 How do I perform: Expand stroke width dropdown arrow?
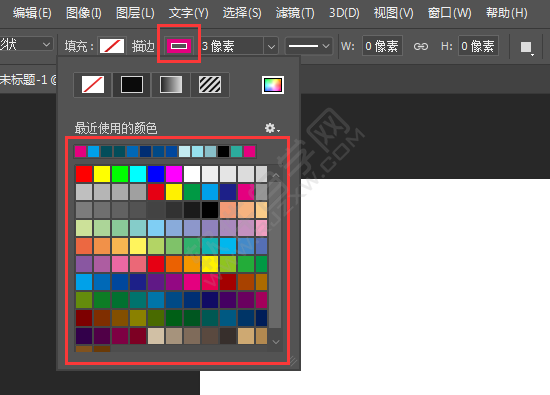click(x=271, y=46)
